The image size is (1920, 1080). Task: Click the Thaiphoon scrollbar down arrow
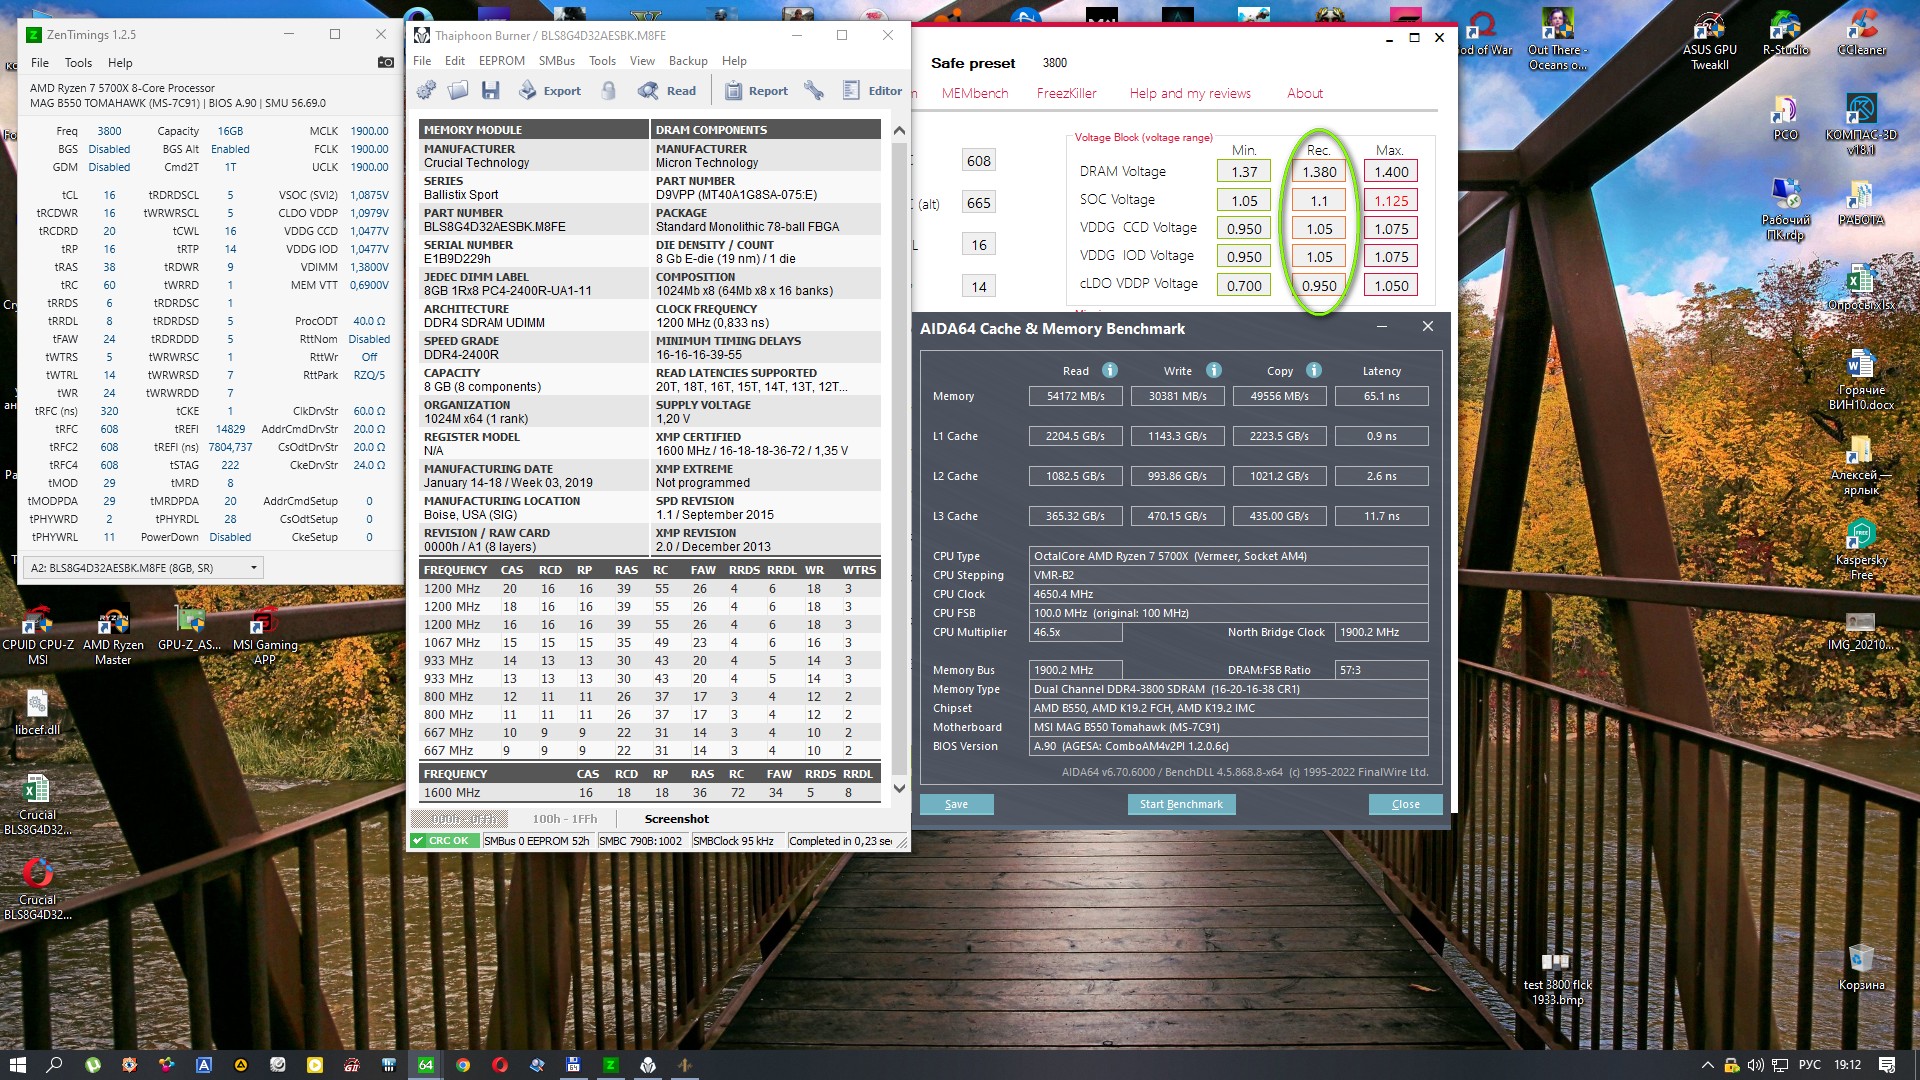coord(898,789)
